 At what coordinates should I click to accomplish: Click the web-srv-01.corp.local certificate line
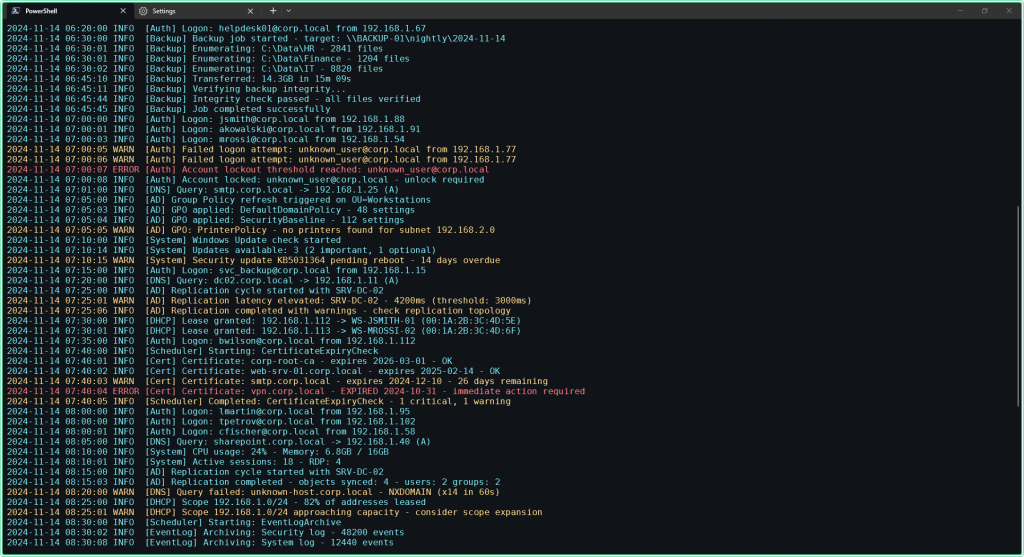pos(253,372)
